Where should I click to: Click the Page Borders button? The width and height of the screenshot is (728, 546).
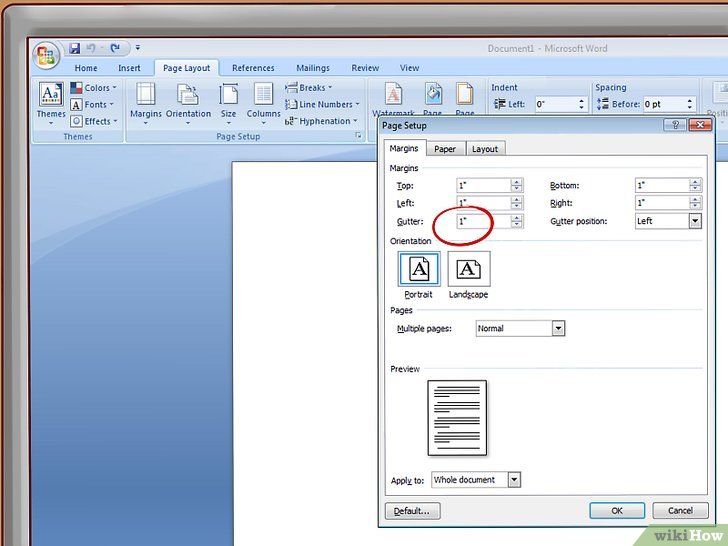(464, 99)
